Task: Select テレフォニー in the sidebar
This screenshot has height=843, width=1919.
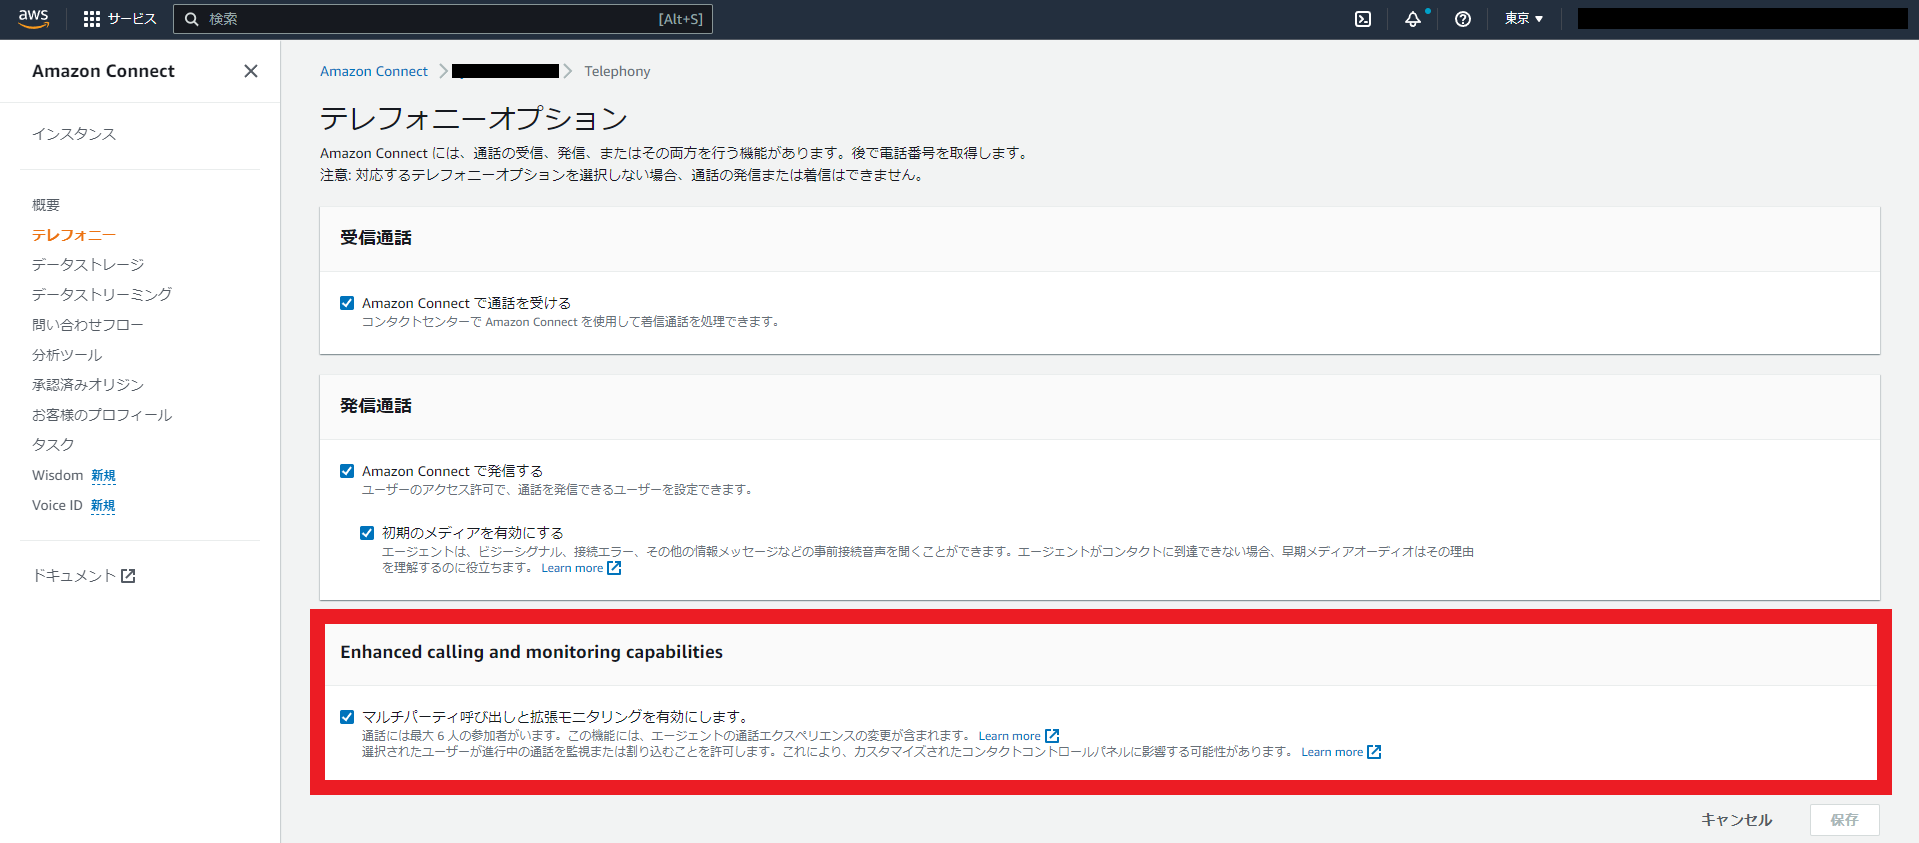Action: (x=74, y=235)
